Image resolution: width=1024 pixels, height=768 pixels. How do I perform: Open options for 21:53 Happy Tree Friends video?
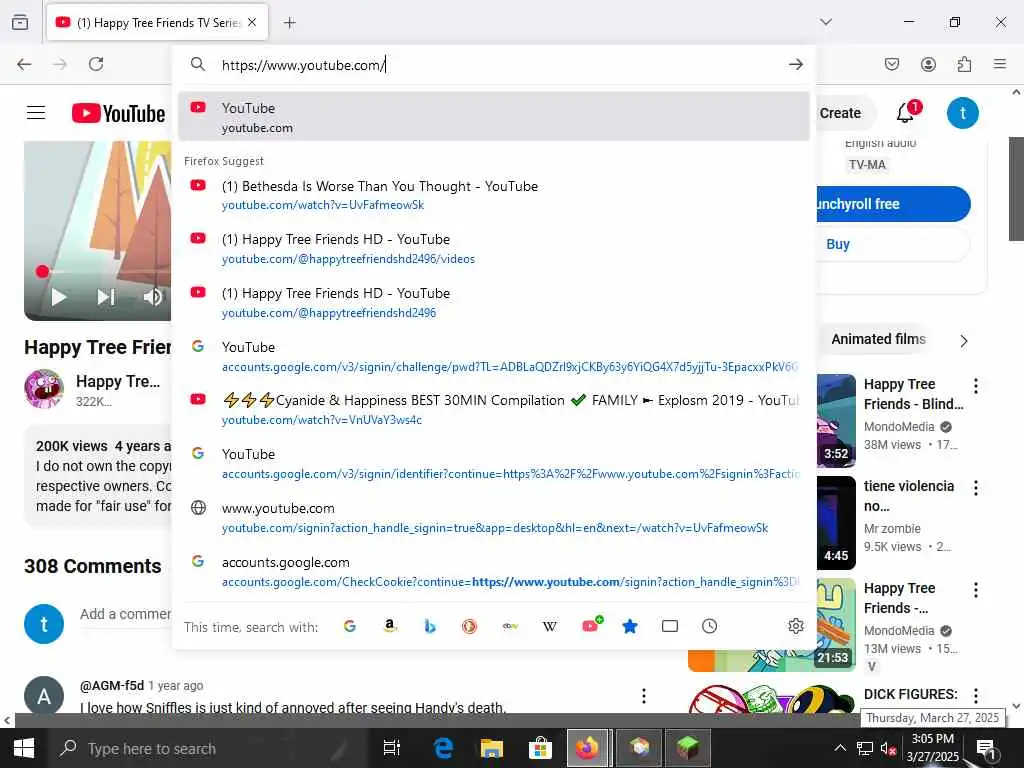(976, 590)
